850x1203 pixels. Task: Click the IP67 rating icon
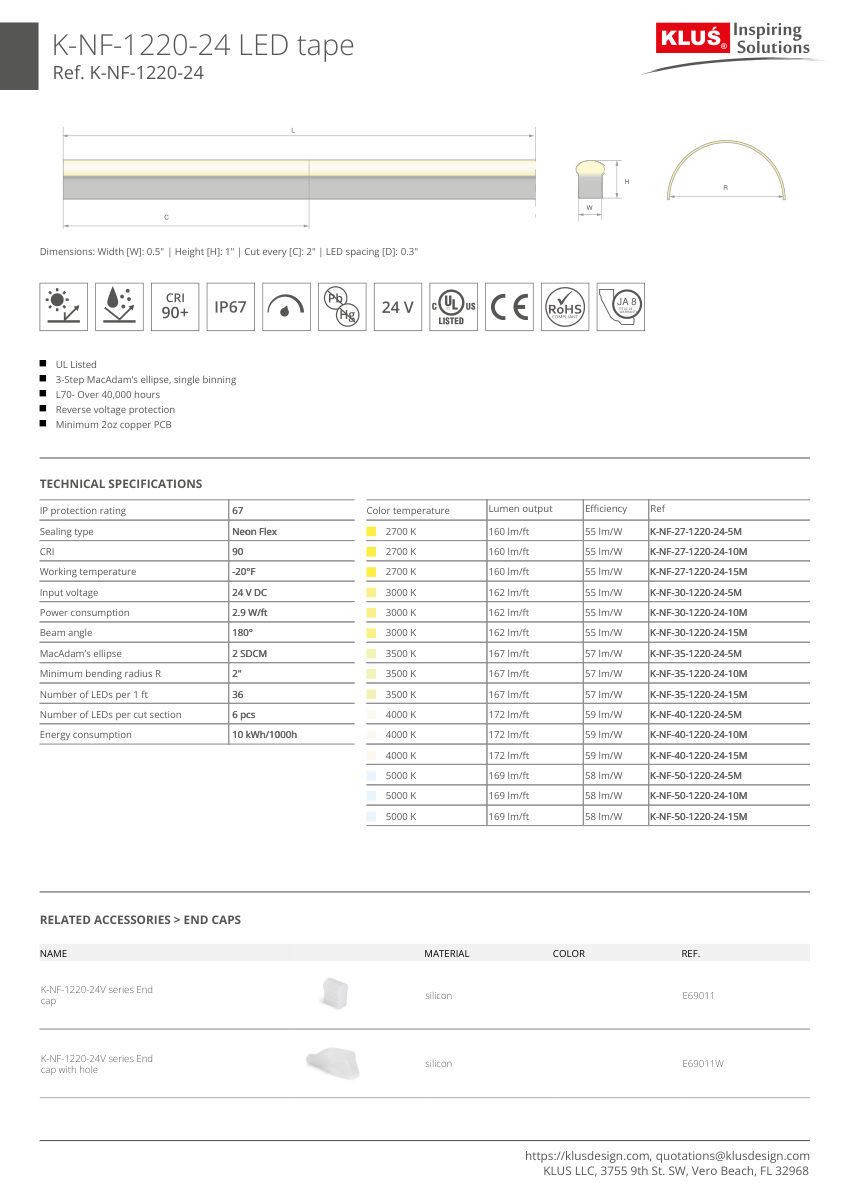[230, 307]
